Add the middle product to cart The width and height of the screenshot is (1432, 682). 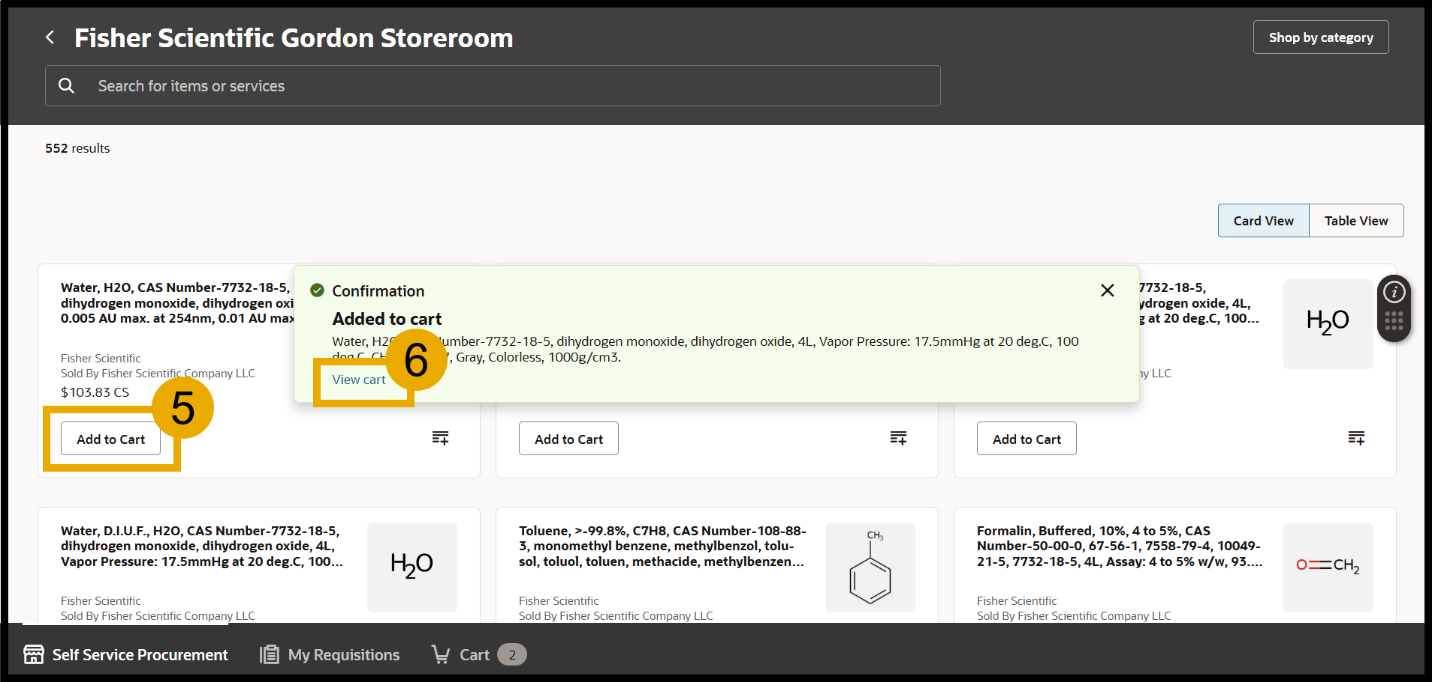(568, 437)
